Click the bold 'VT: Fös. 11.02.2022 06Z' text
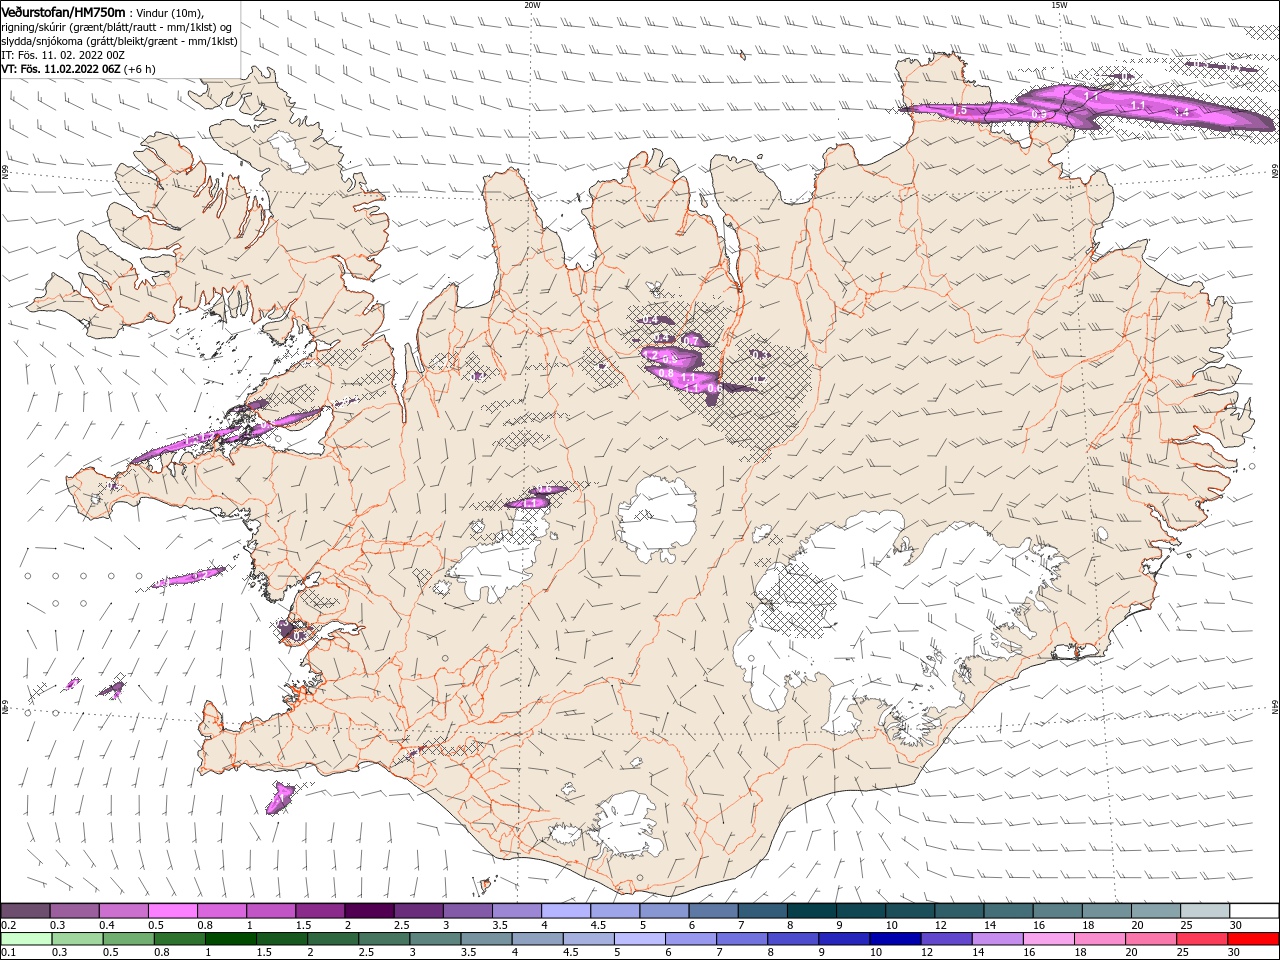1280x960 pixels. click(62, 69)
